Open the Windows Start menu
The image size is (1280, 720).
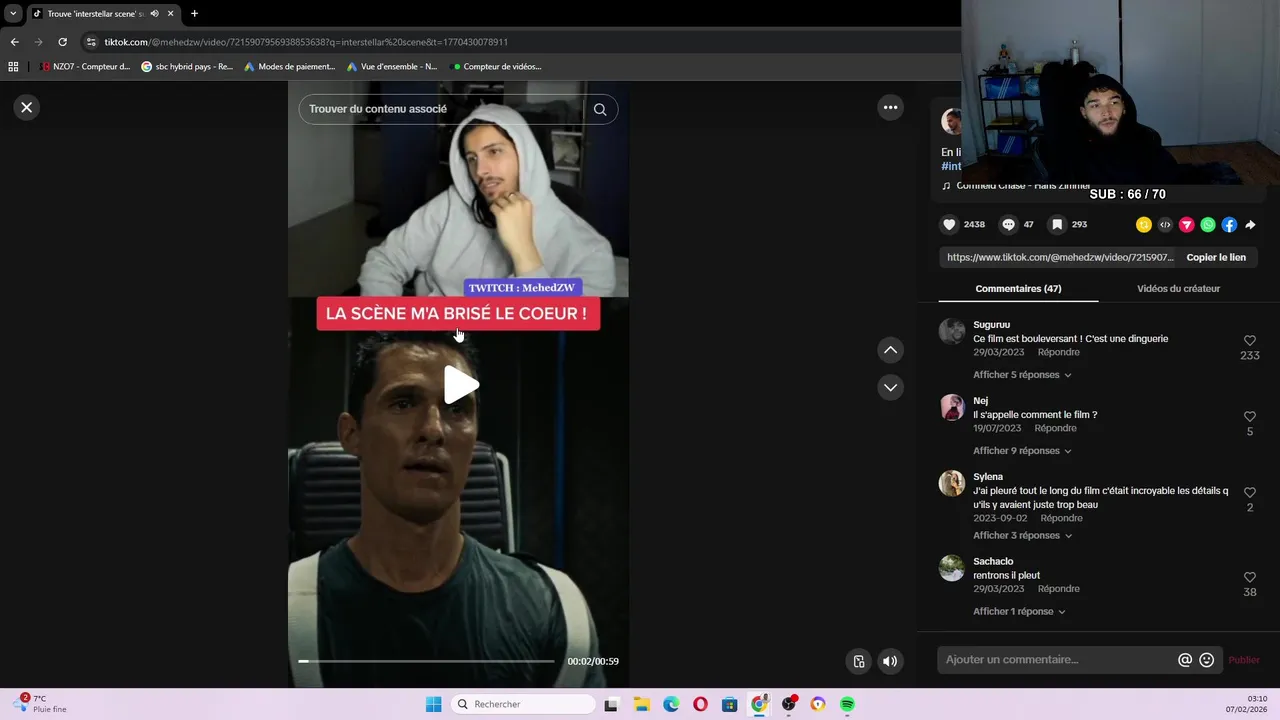[x=433, y=704]
